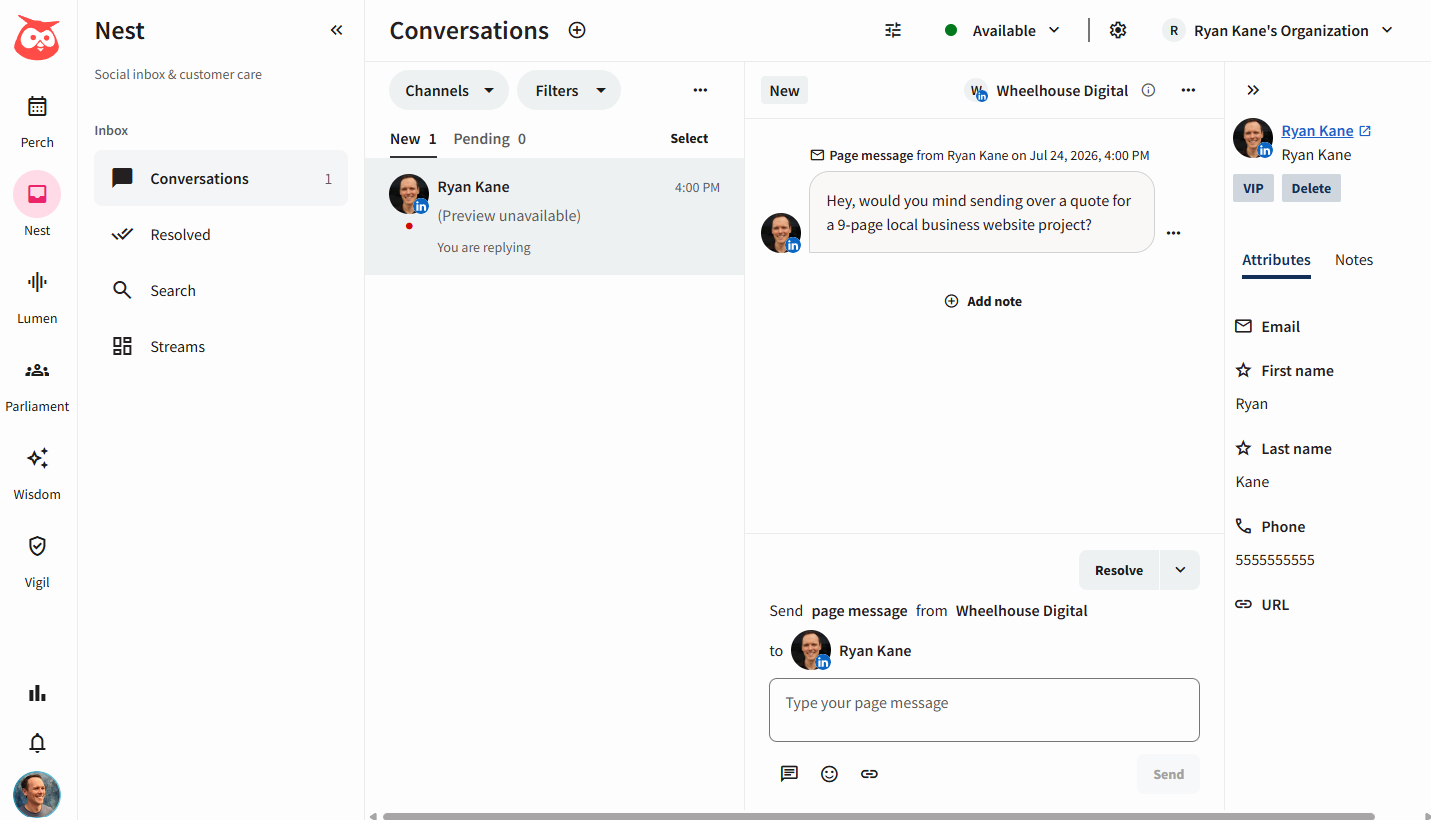Go to Streams in the inbox menu
1431x820 pixels.
point(221,346)
